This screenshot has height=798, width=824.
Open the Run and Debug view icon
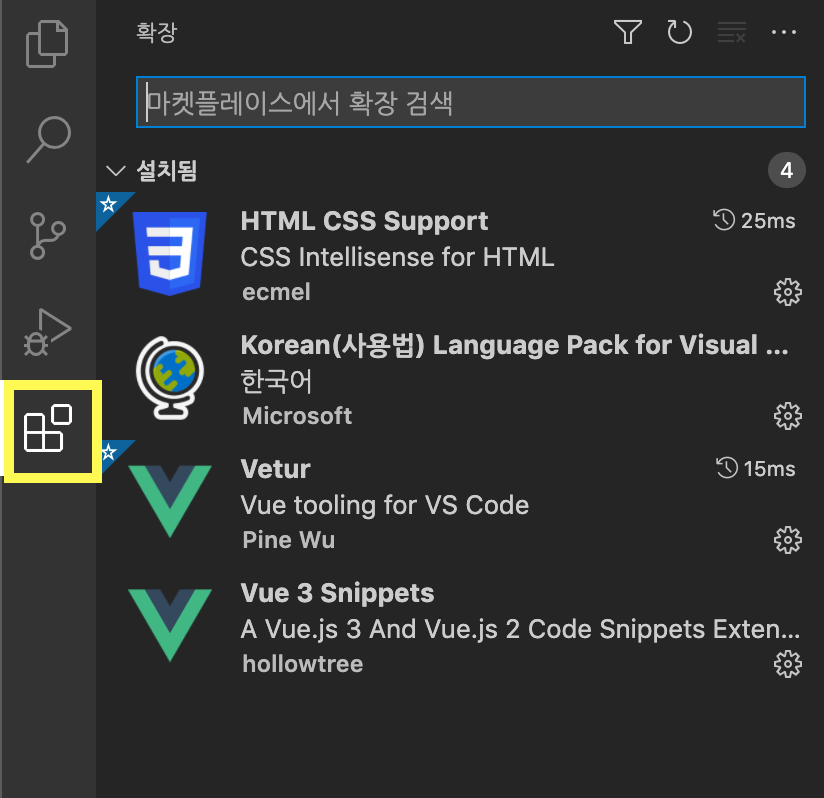tap(47, 333)
